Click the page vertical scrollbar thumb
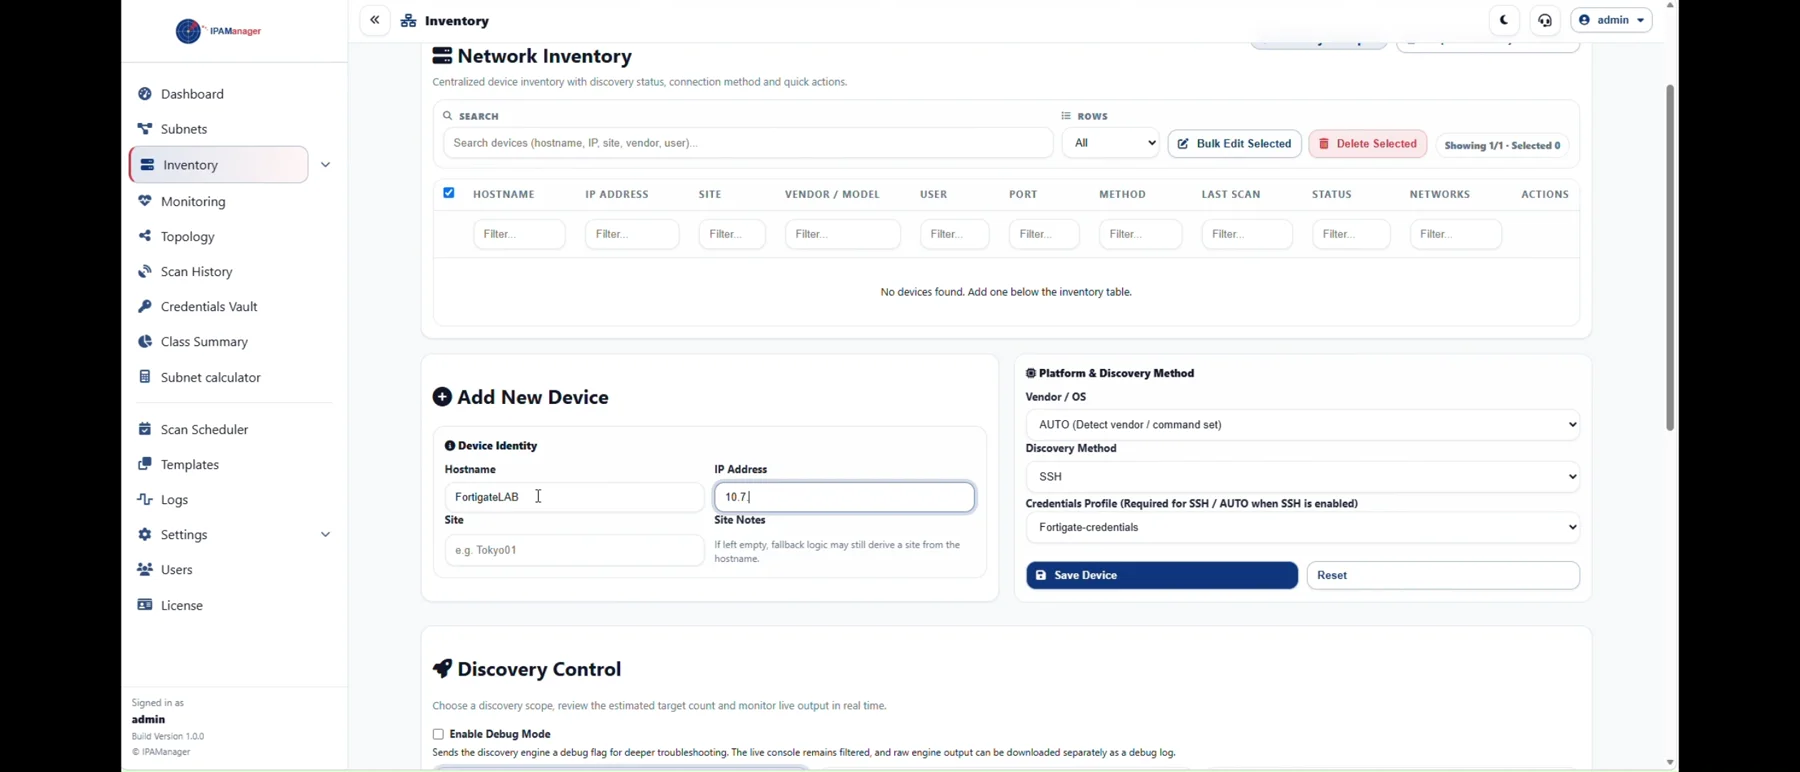 [1670, 258]
